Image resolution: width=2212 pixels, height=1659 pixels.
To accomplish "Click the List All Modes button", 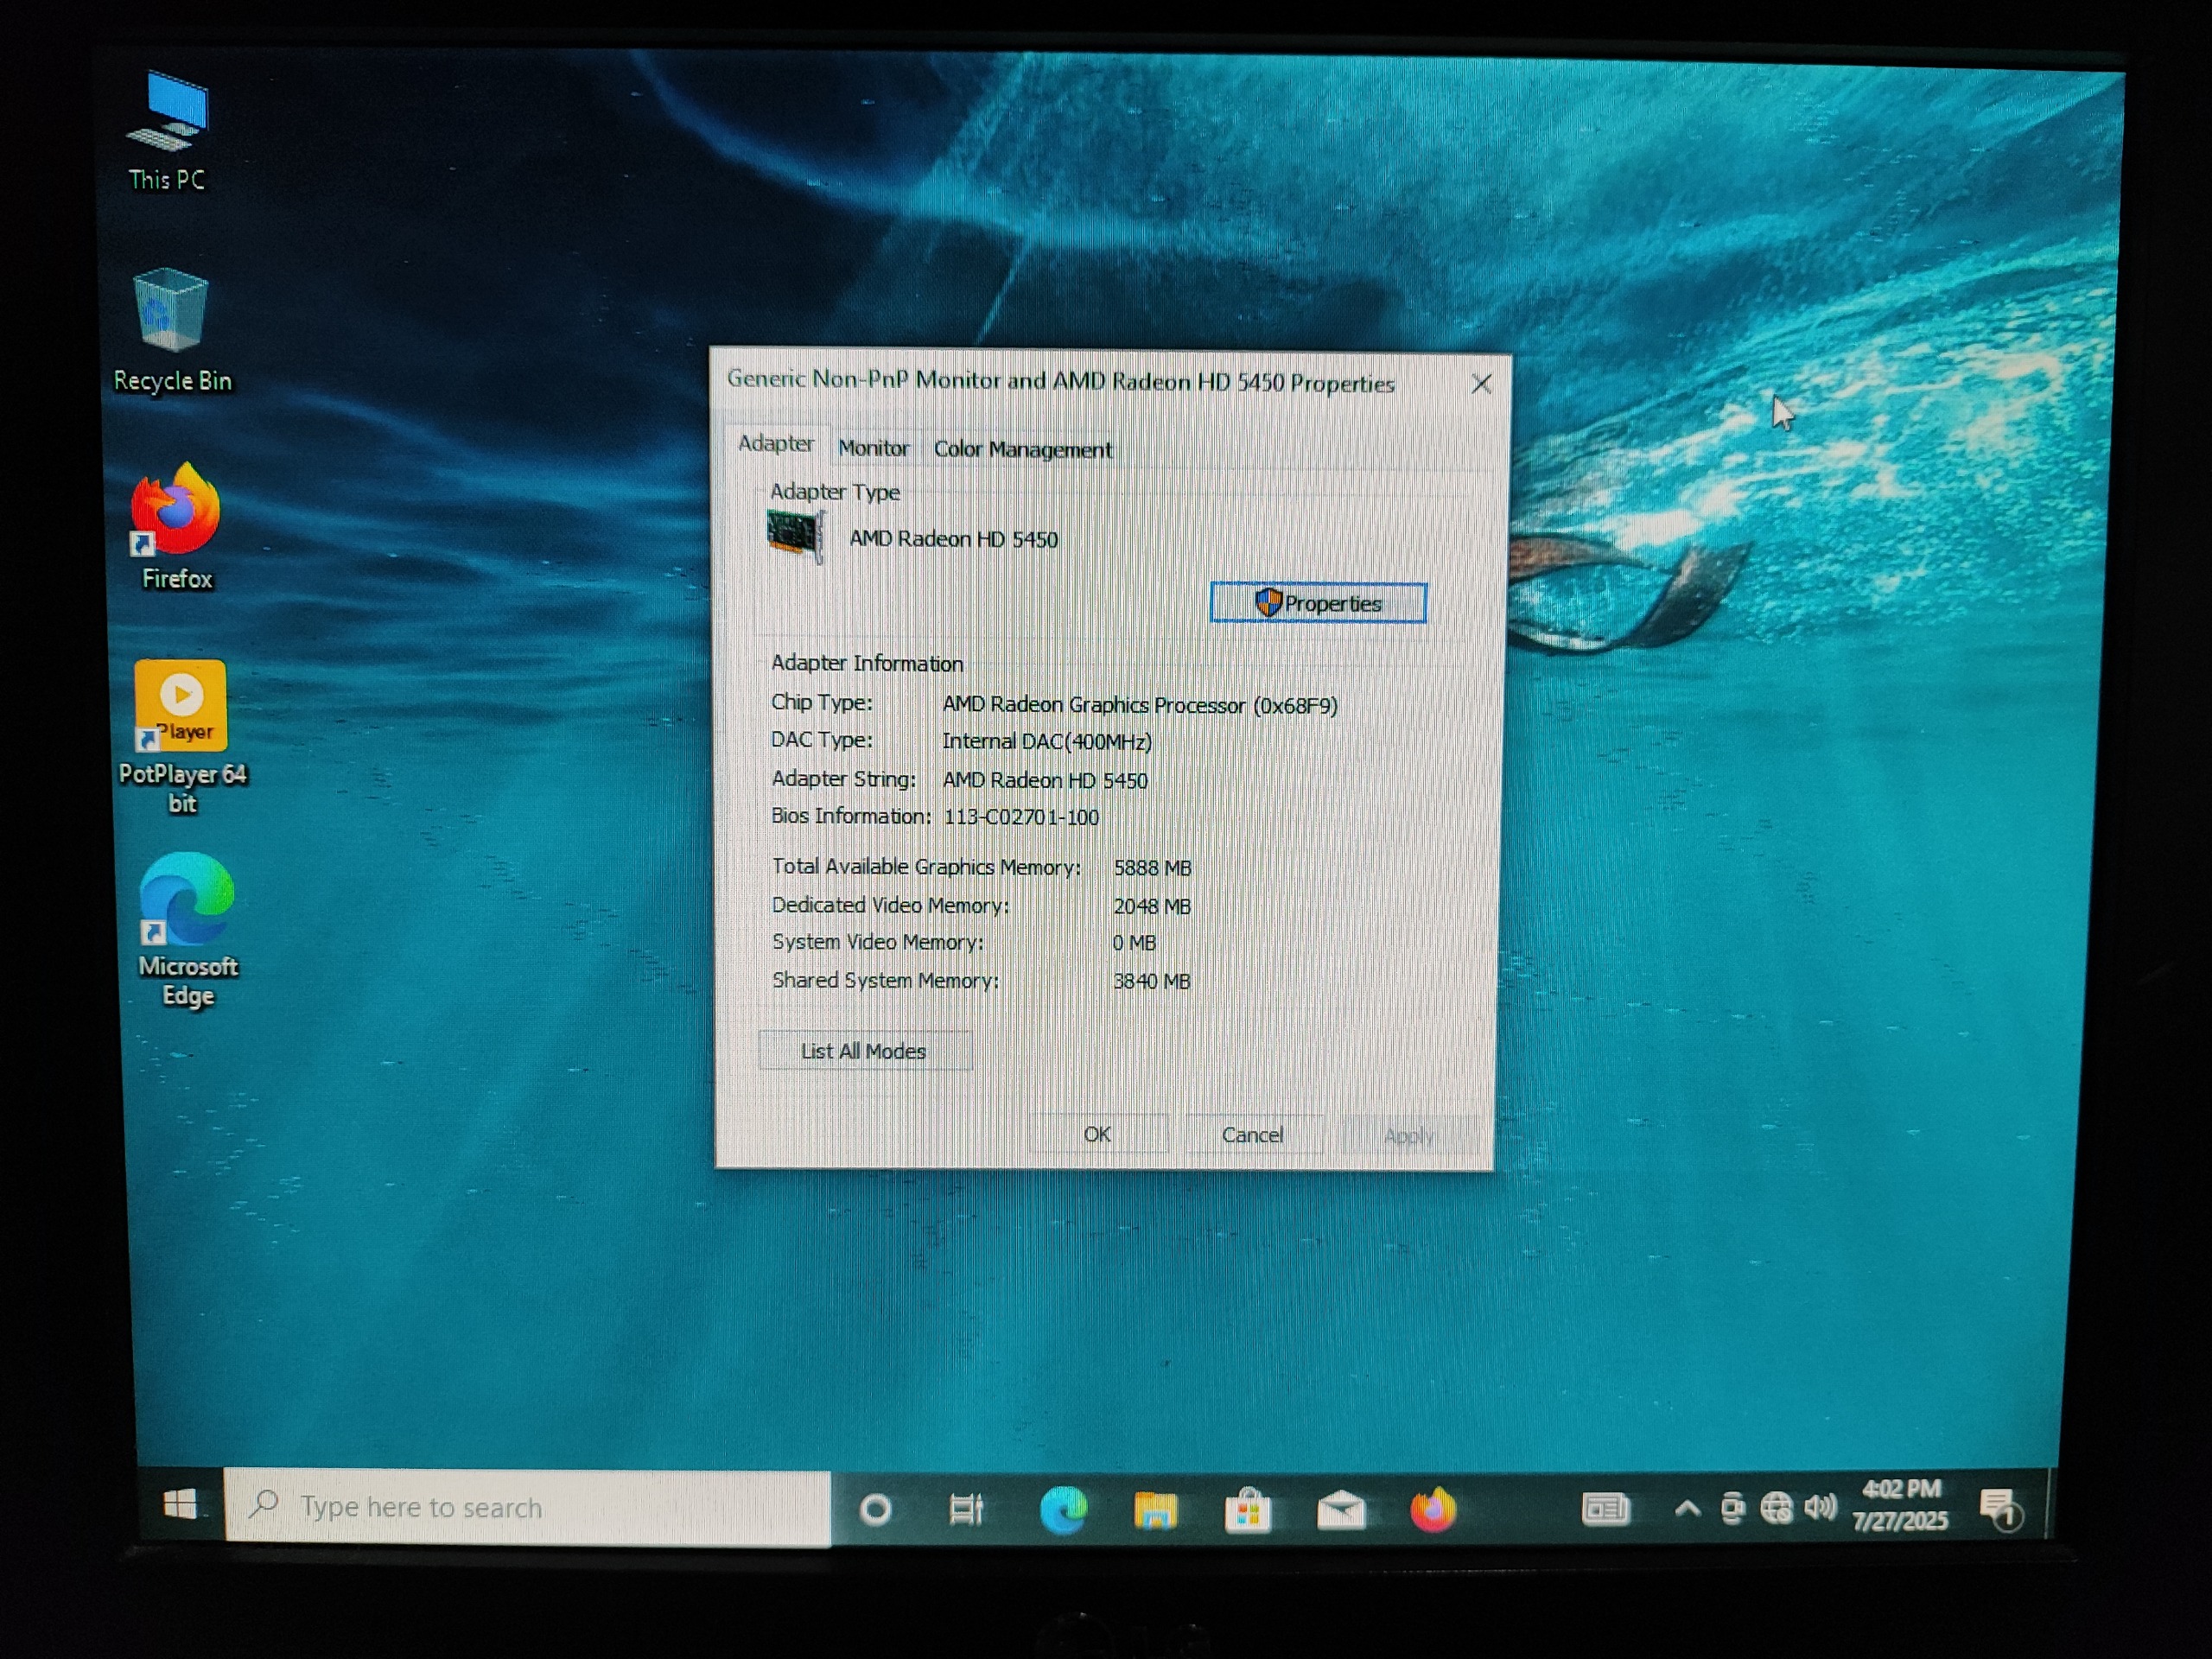I will coord(864,1051).
